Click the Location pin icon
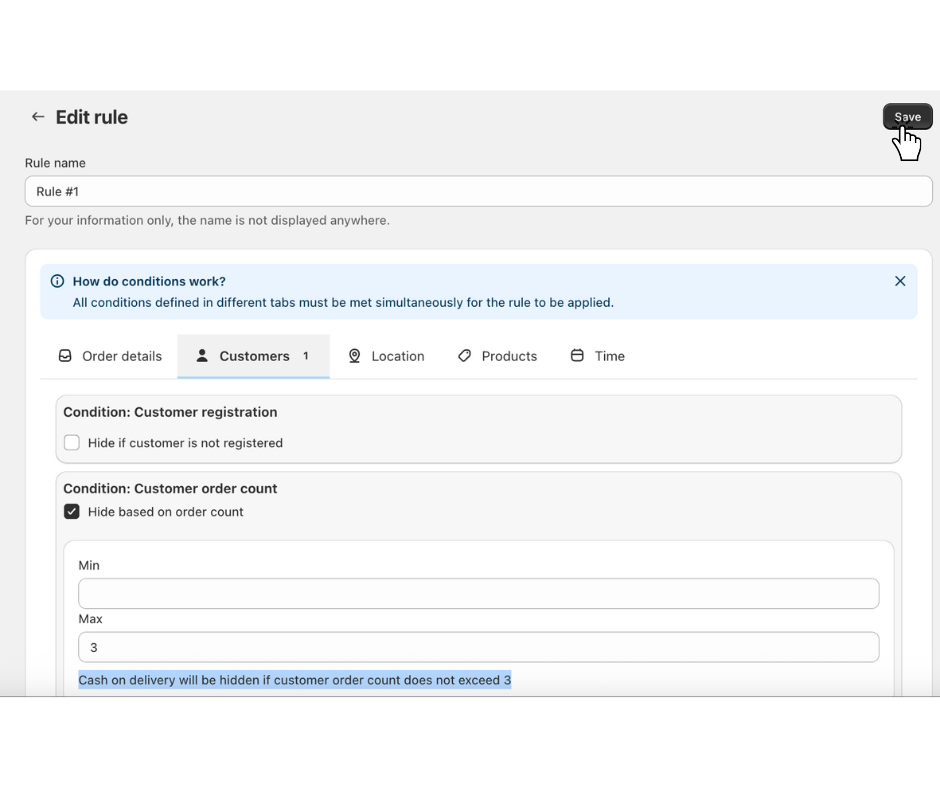This screenshot has width=940, height=788. point(354,356)
